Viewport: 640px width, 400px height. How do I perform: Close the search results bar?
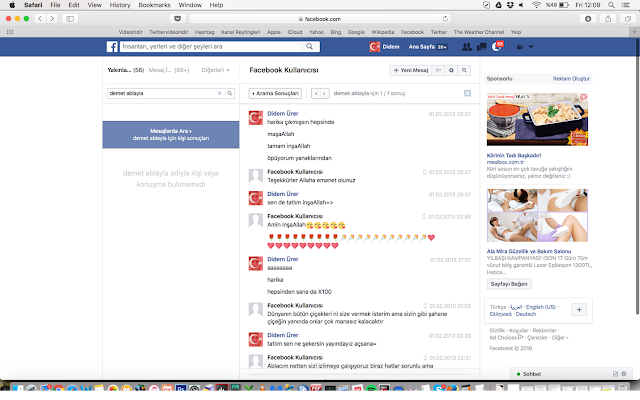tap(467, 93)
